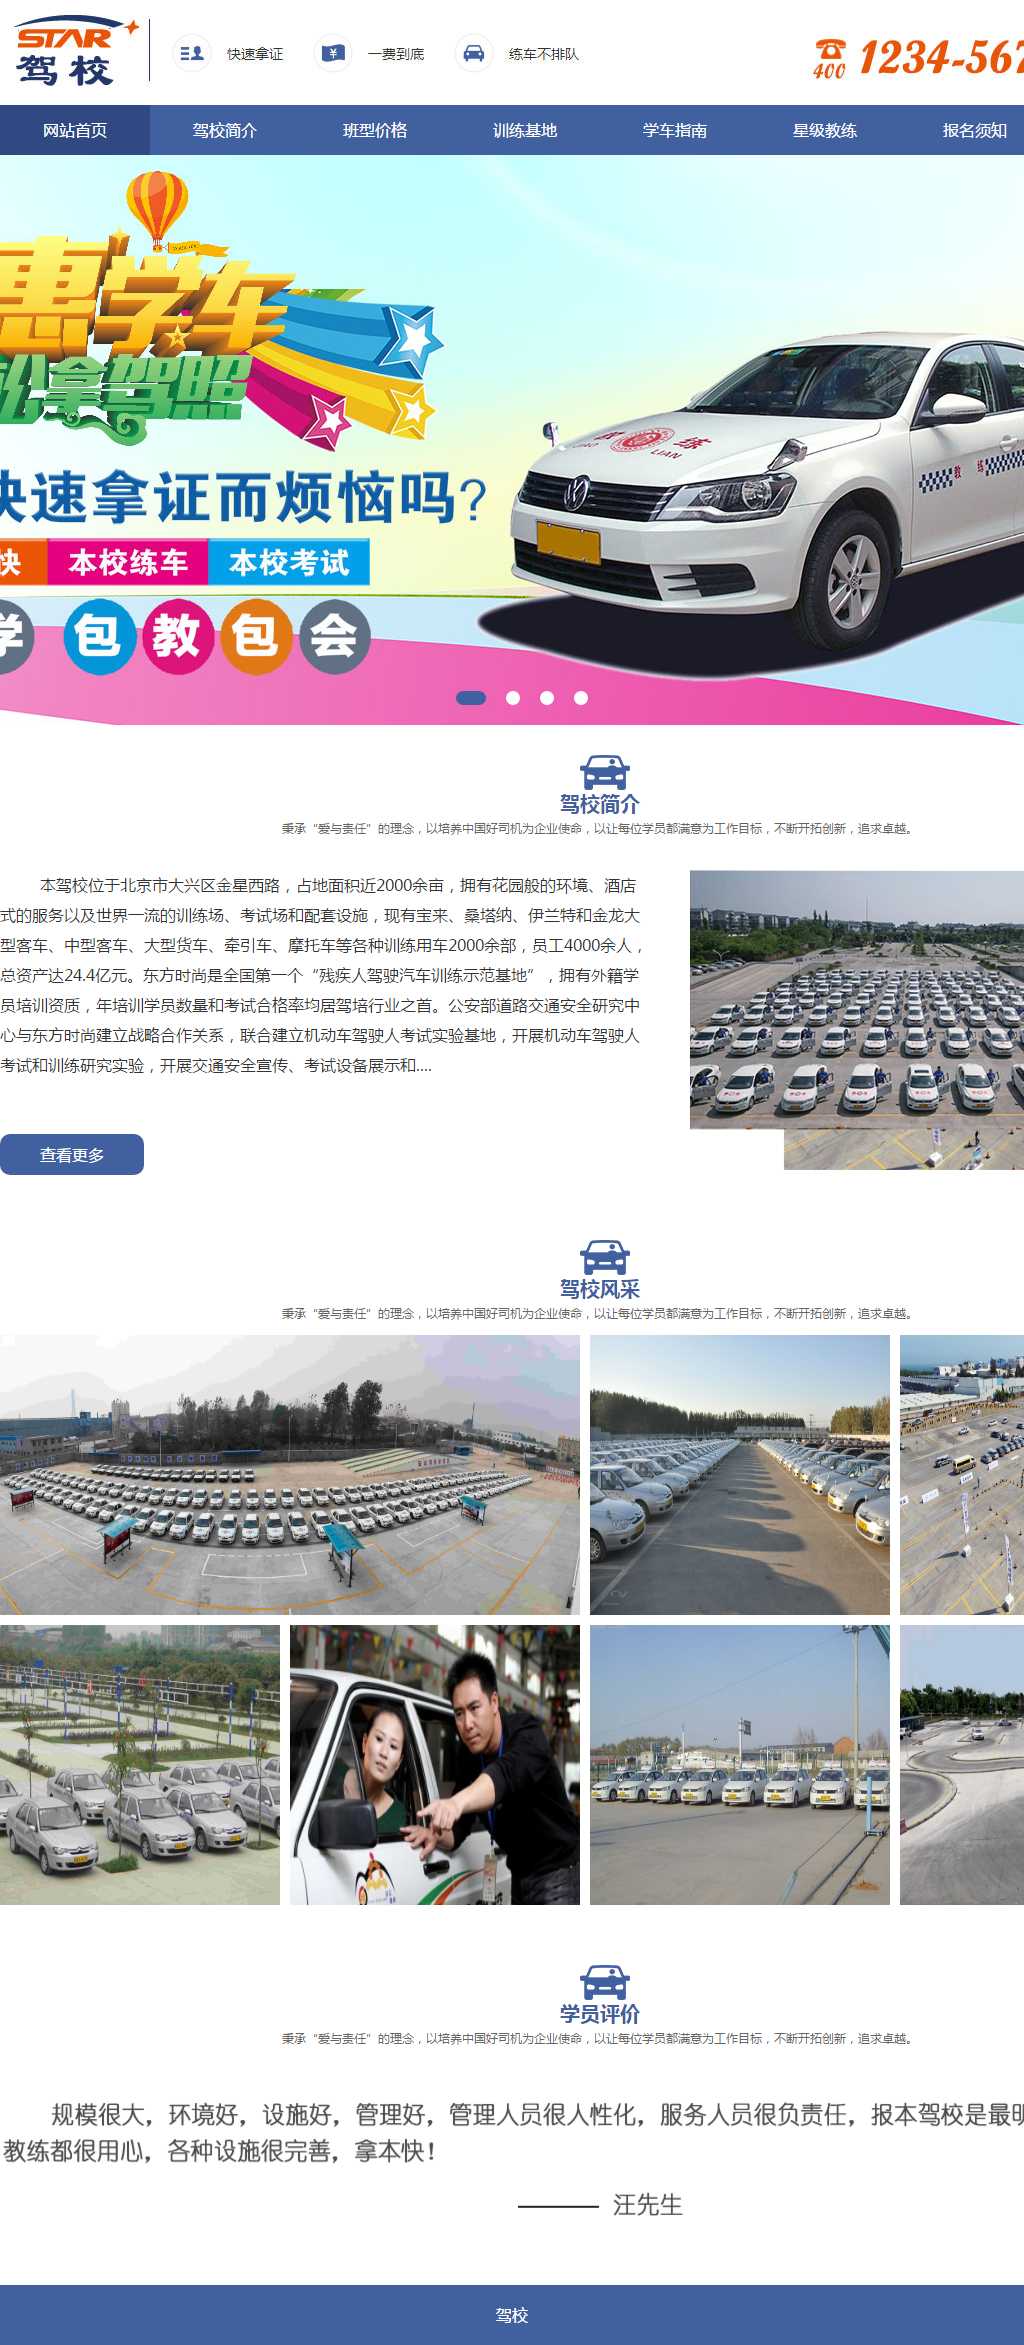Image resolution: width=1024 pixels, height=2345 pixels.
Task: Click the car icon above 驾校风采
Action: pyautogui.click(x=605, y=1258)
